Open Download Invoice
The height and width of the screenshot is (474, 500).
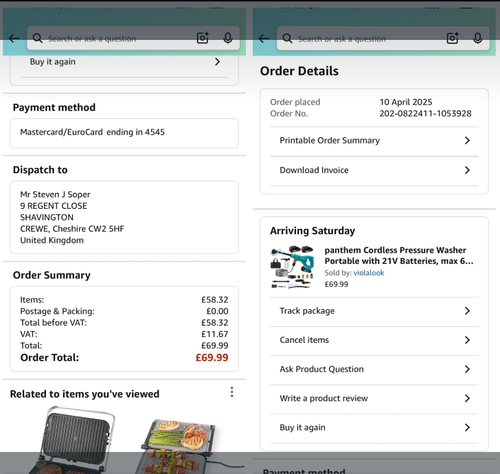pyautogui.click(x=374, y=170)
